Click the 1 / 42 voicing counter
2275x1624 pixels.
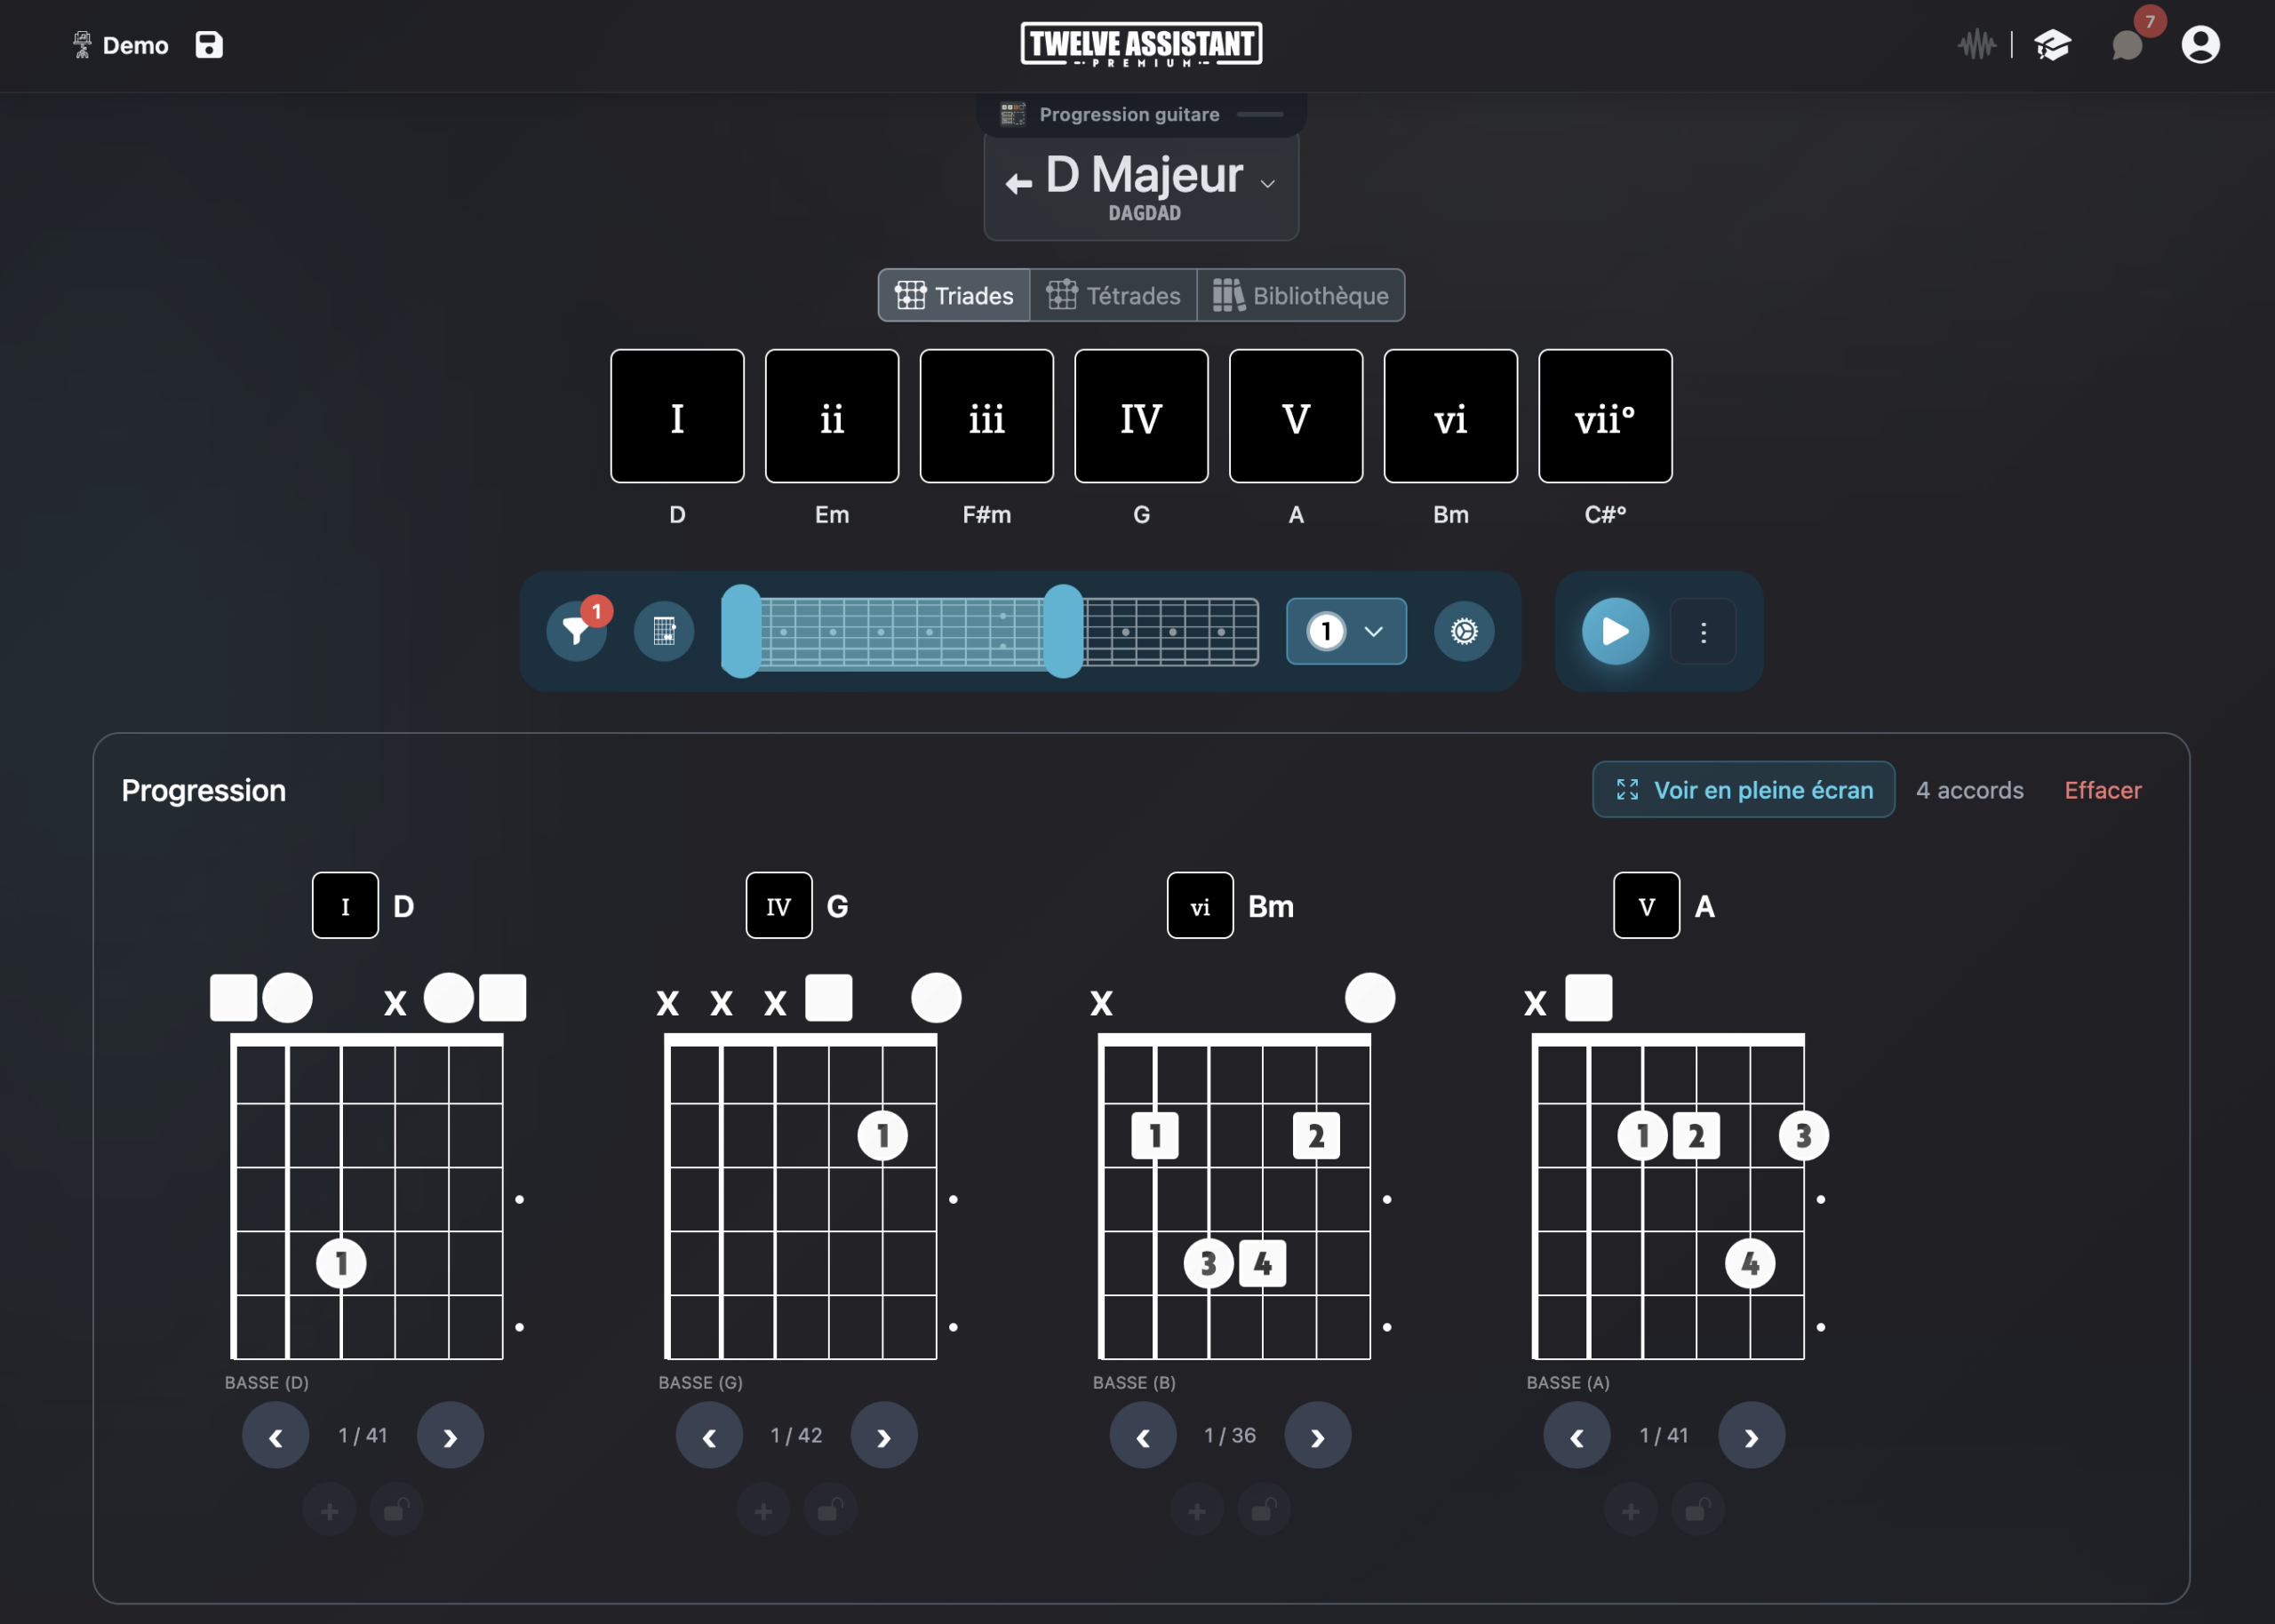point(796,1435)
